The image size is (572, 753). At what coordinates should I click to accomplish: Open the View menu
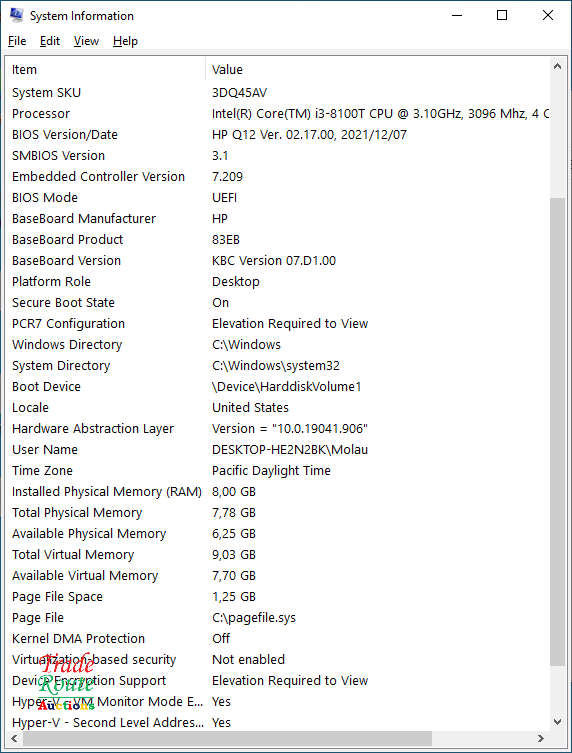pos(86,41)
